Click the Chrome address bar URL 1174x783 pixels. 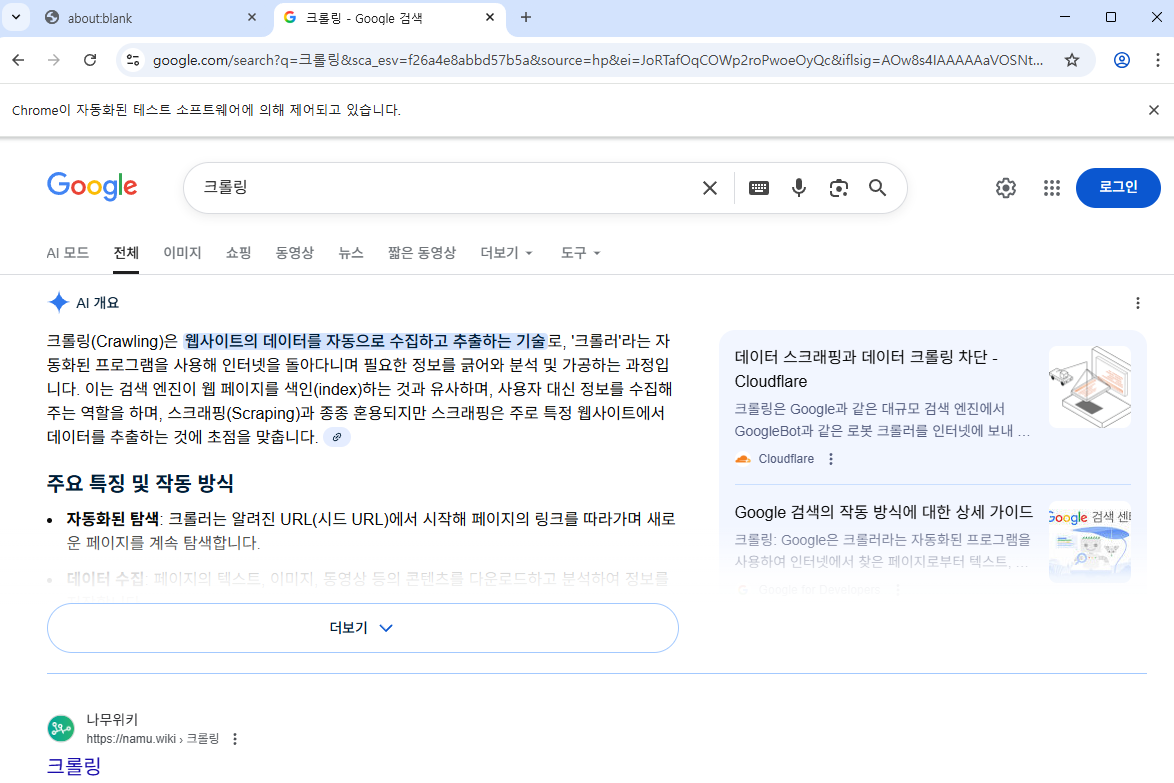(x=597, y=60)
